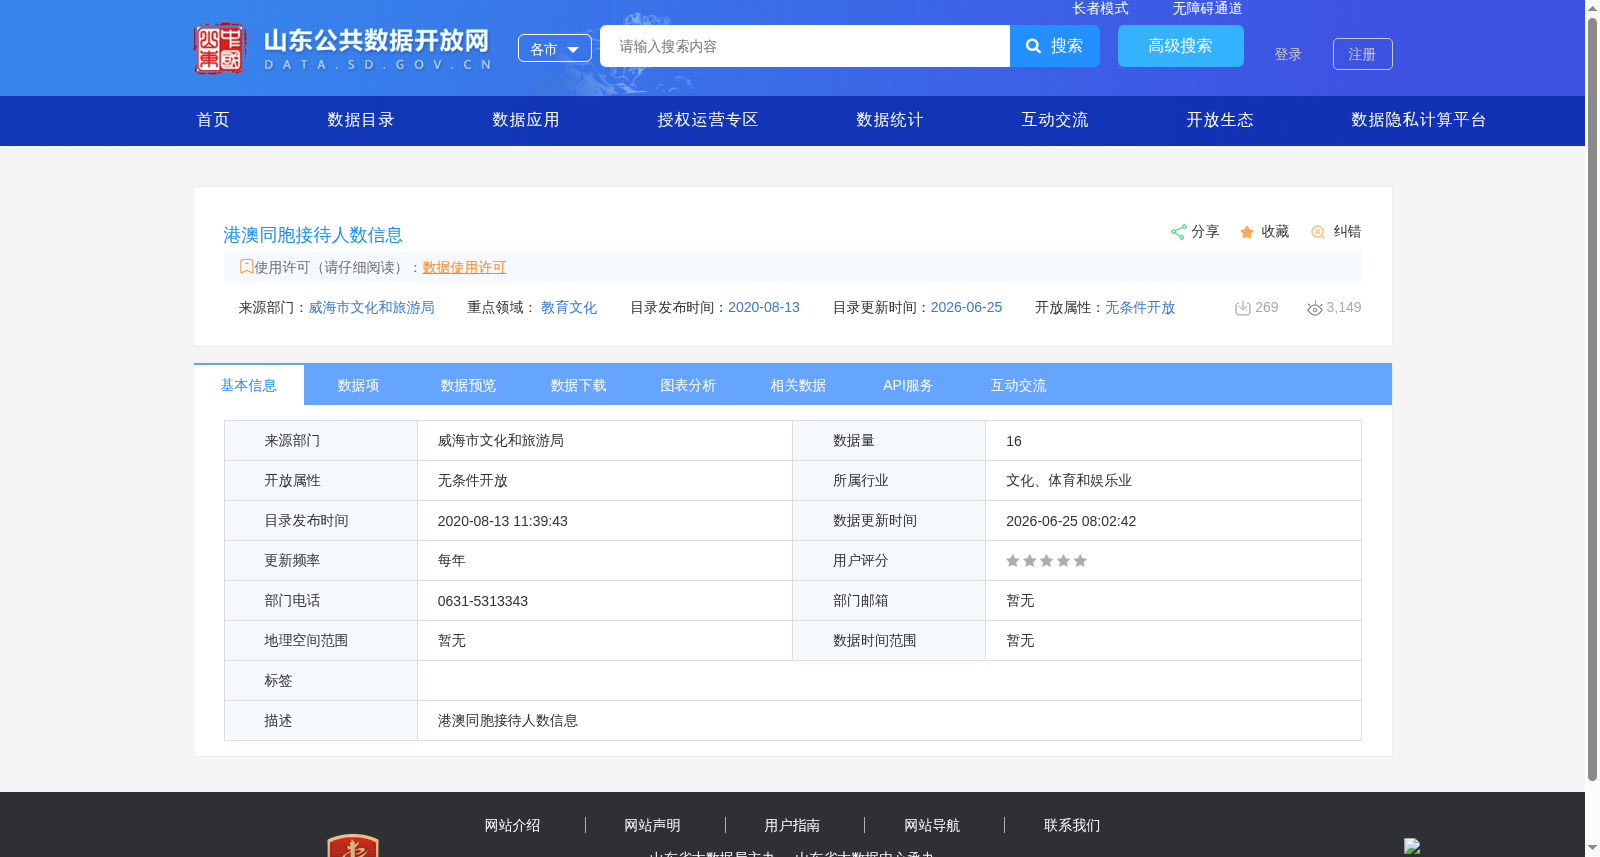
Task: Open 用户指南 in the footer
Action: pos(792,825)
